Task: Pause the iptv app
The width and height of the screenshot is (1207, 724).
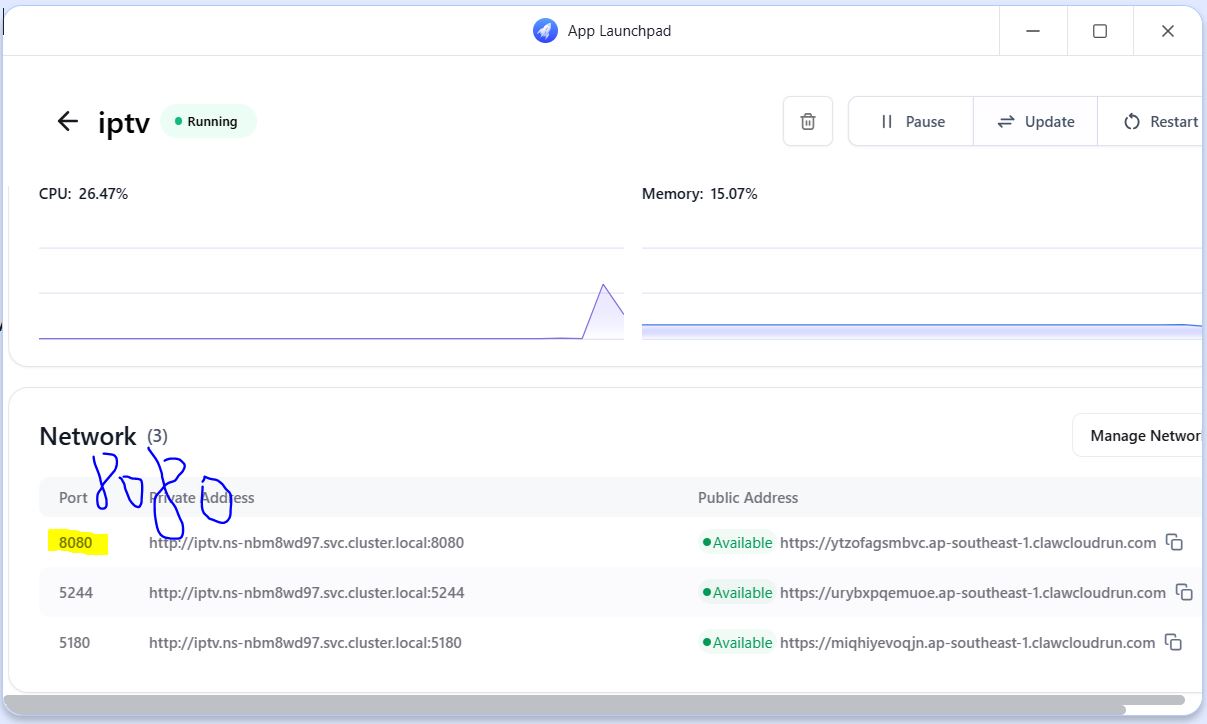Action: click(911, 122)
